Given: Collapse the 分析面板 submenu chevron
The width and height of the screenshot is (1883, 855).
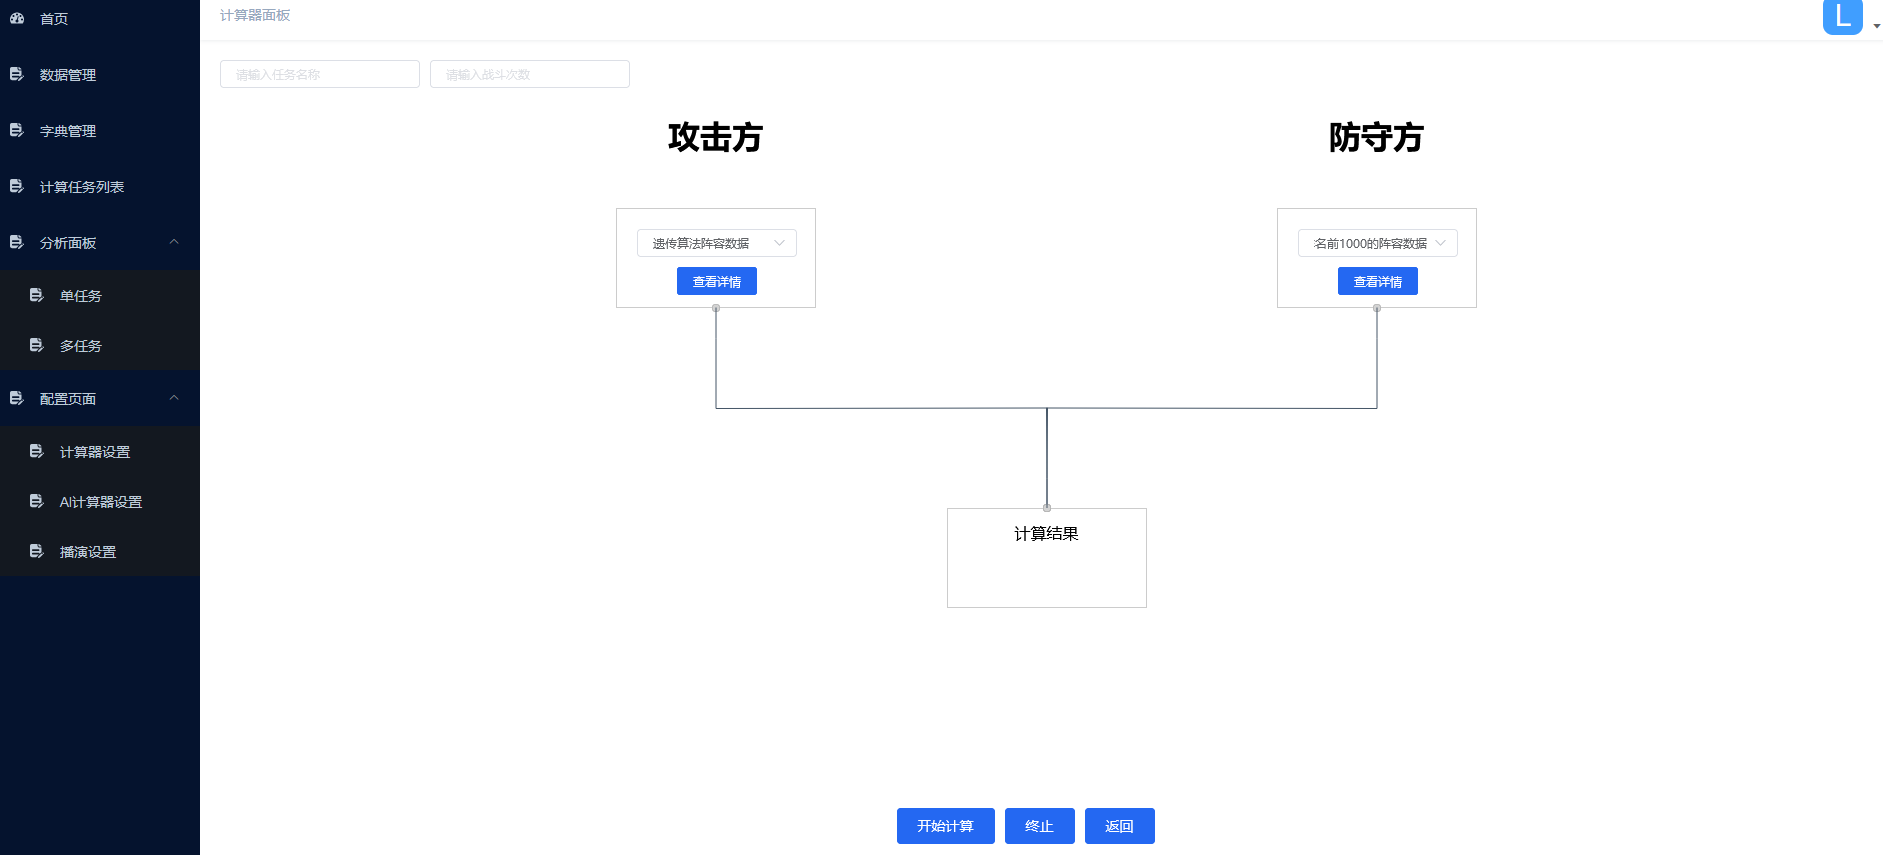Looking at the screenshot, I should (174, 242).
